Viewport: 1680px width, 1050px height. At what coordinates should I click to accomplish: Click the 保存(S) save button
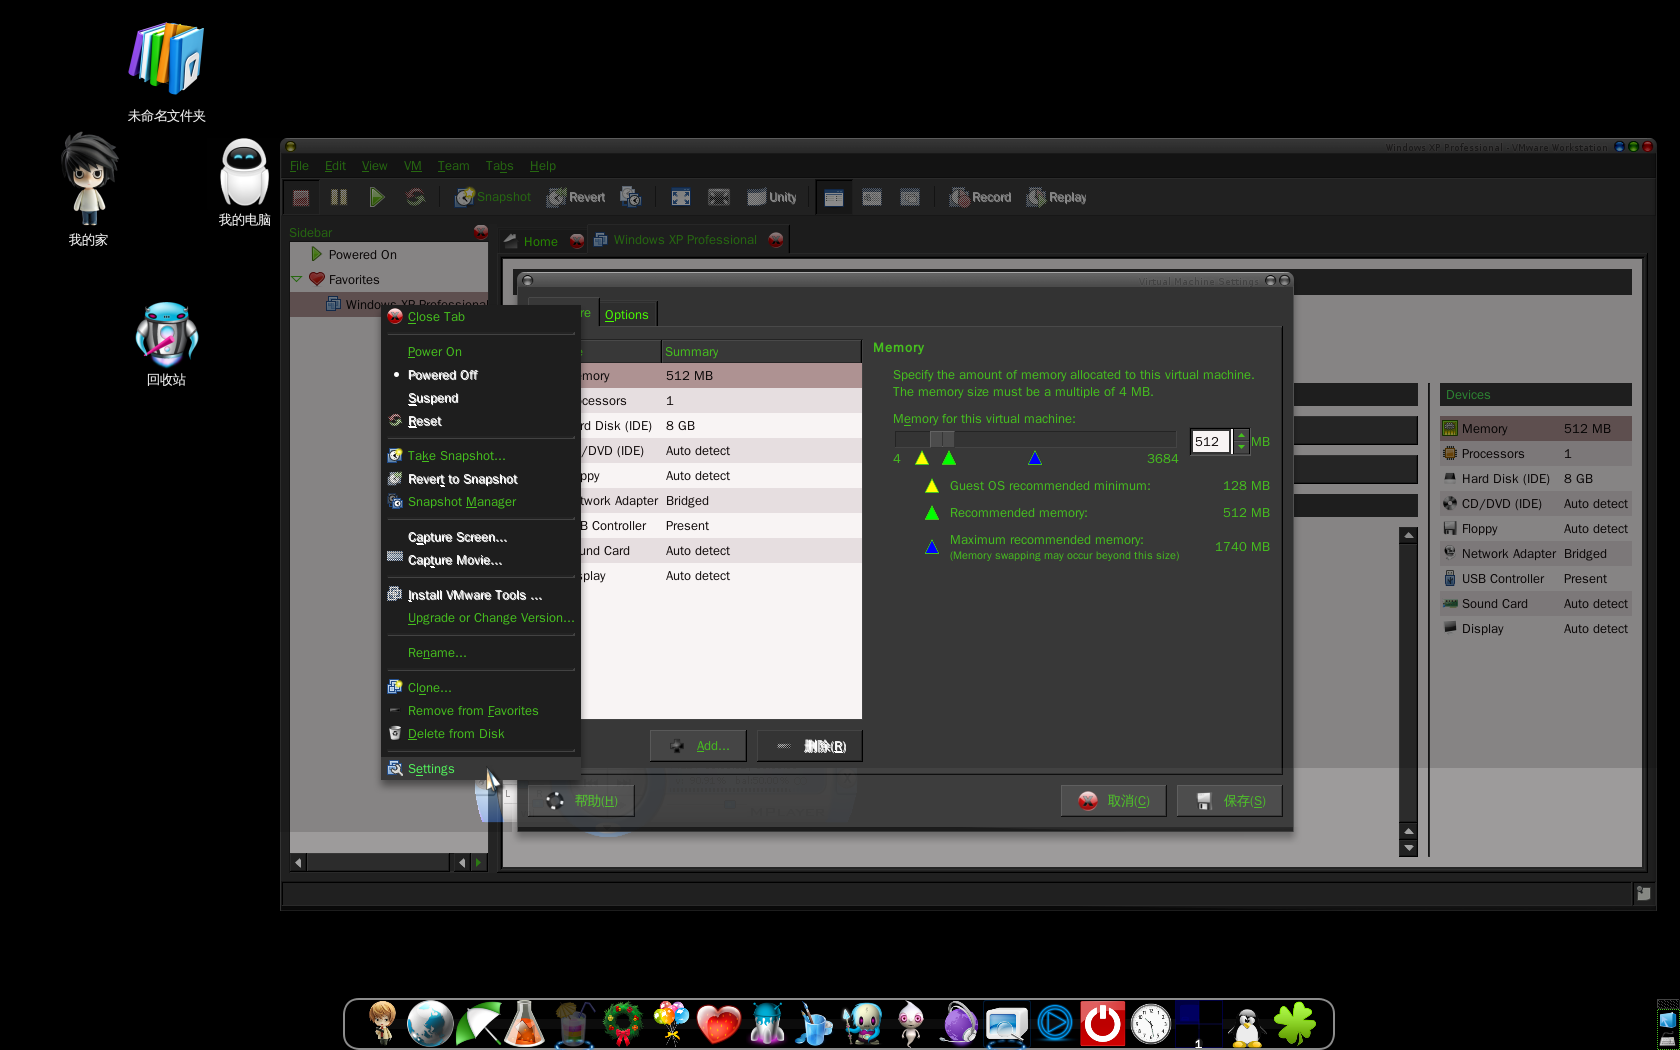(x=1229, y=801)
